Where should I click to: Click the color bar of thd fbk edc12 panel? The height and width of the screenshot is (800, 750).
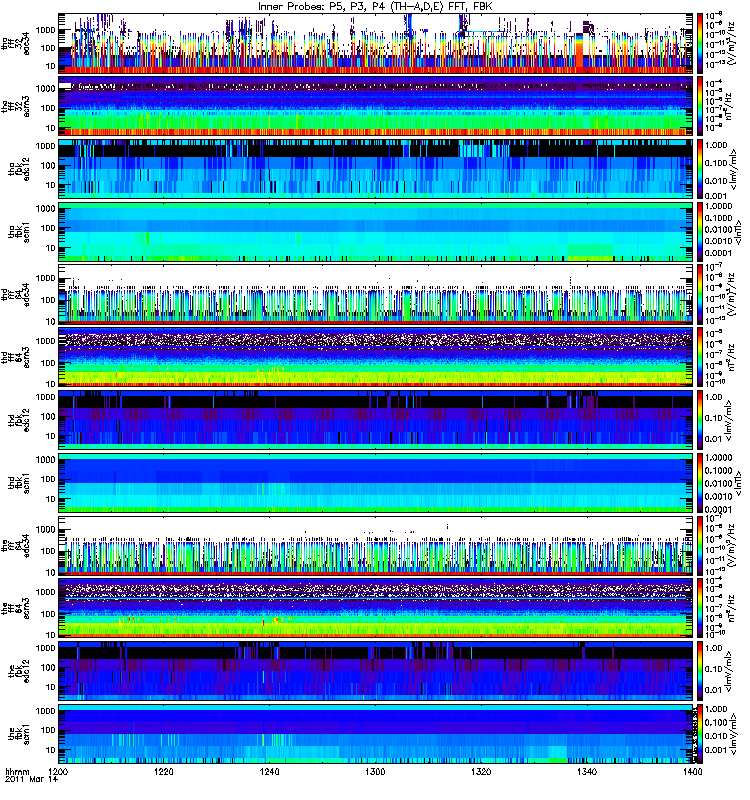tap(700, 420)
